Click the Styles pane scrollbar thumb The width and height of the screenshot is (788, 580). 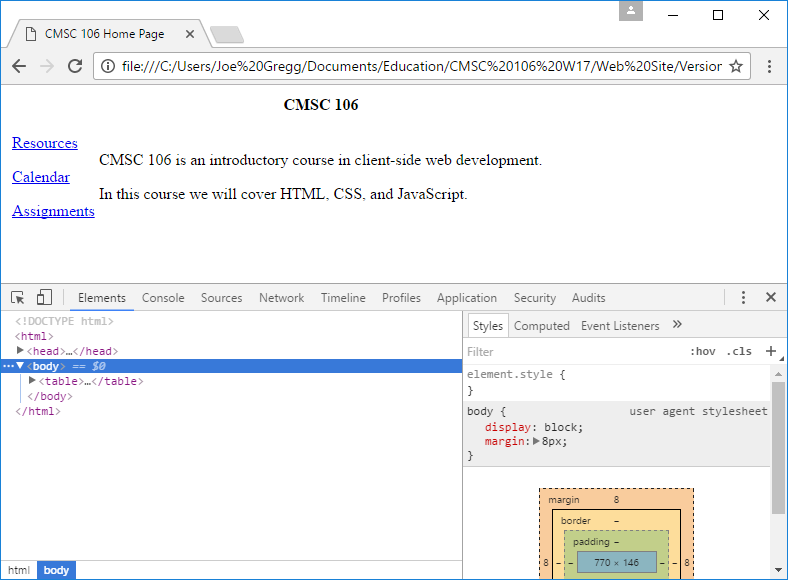tap(778, 447)
